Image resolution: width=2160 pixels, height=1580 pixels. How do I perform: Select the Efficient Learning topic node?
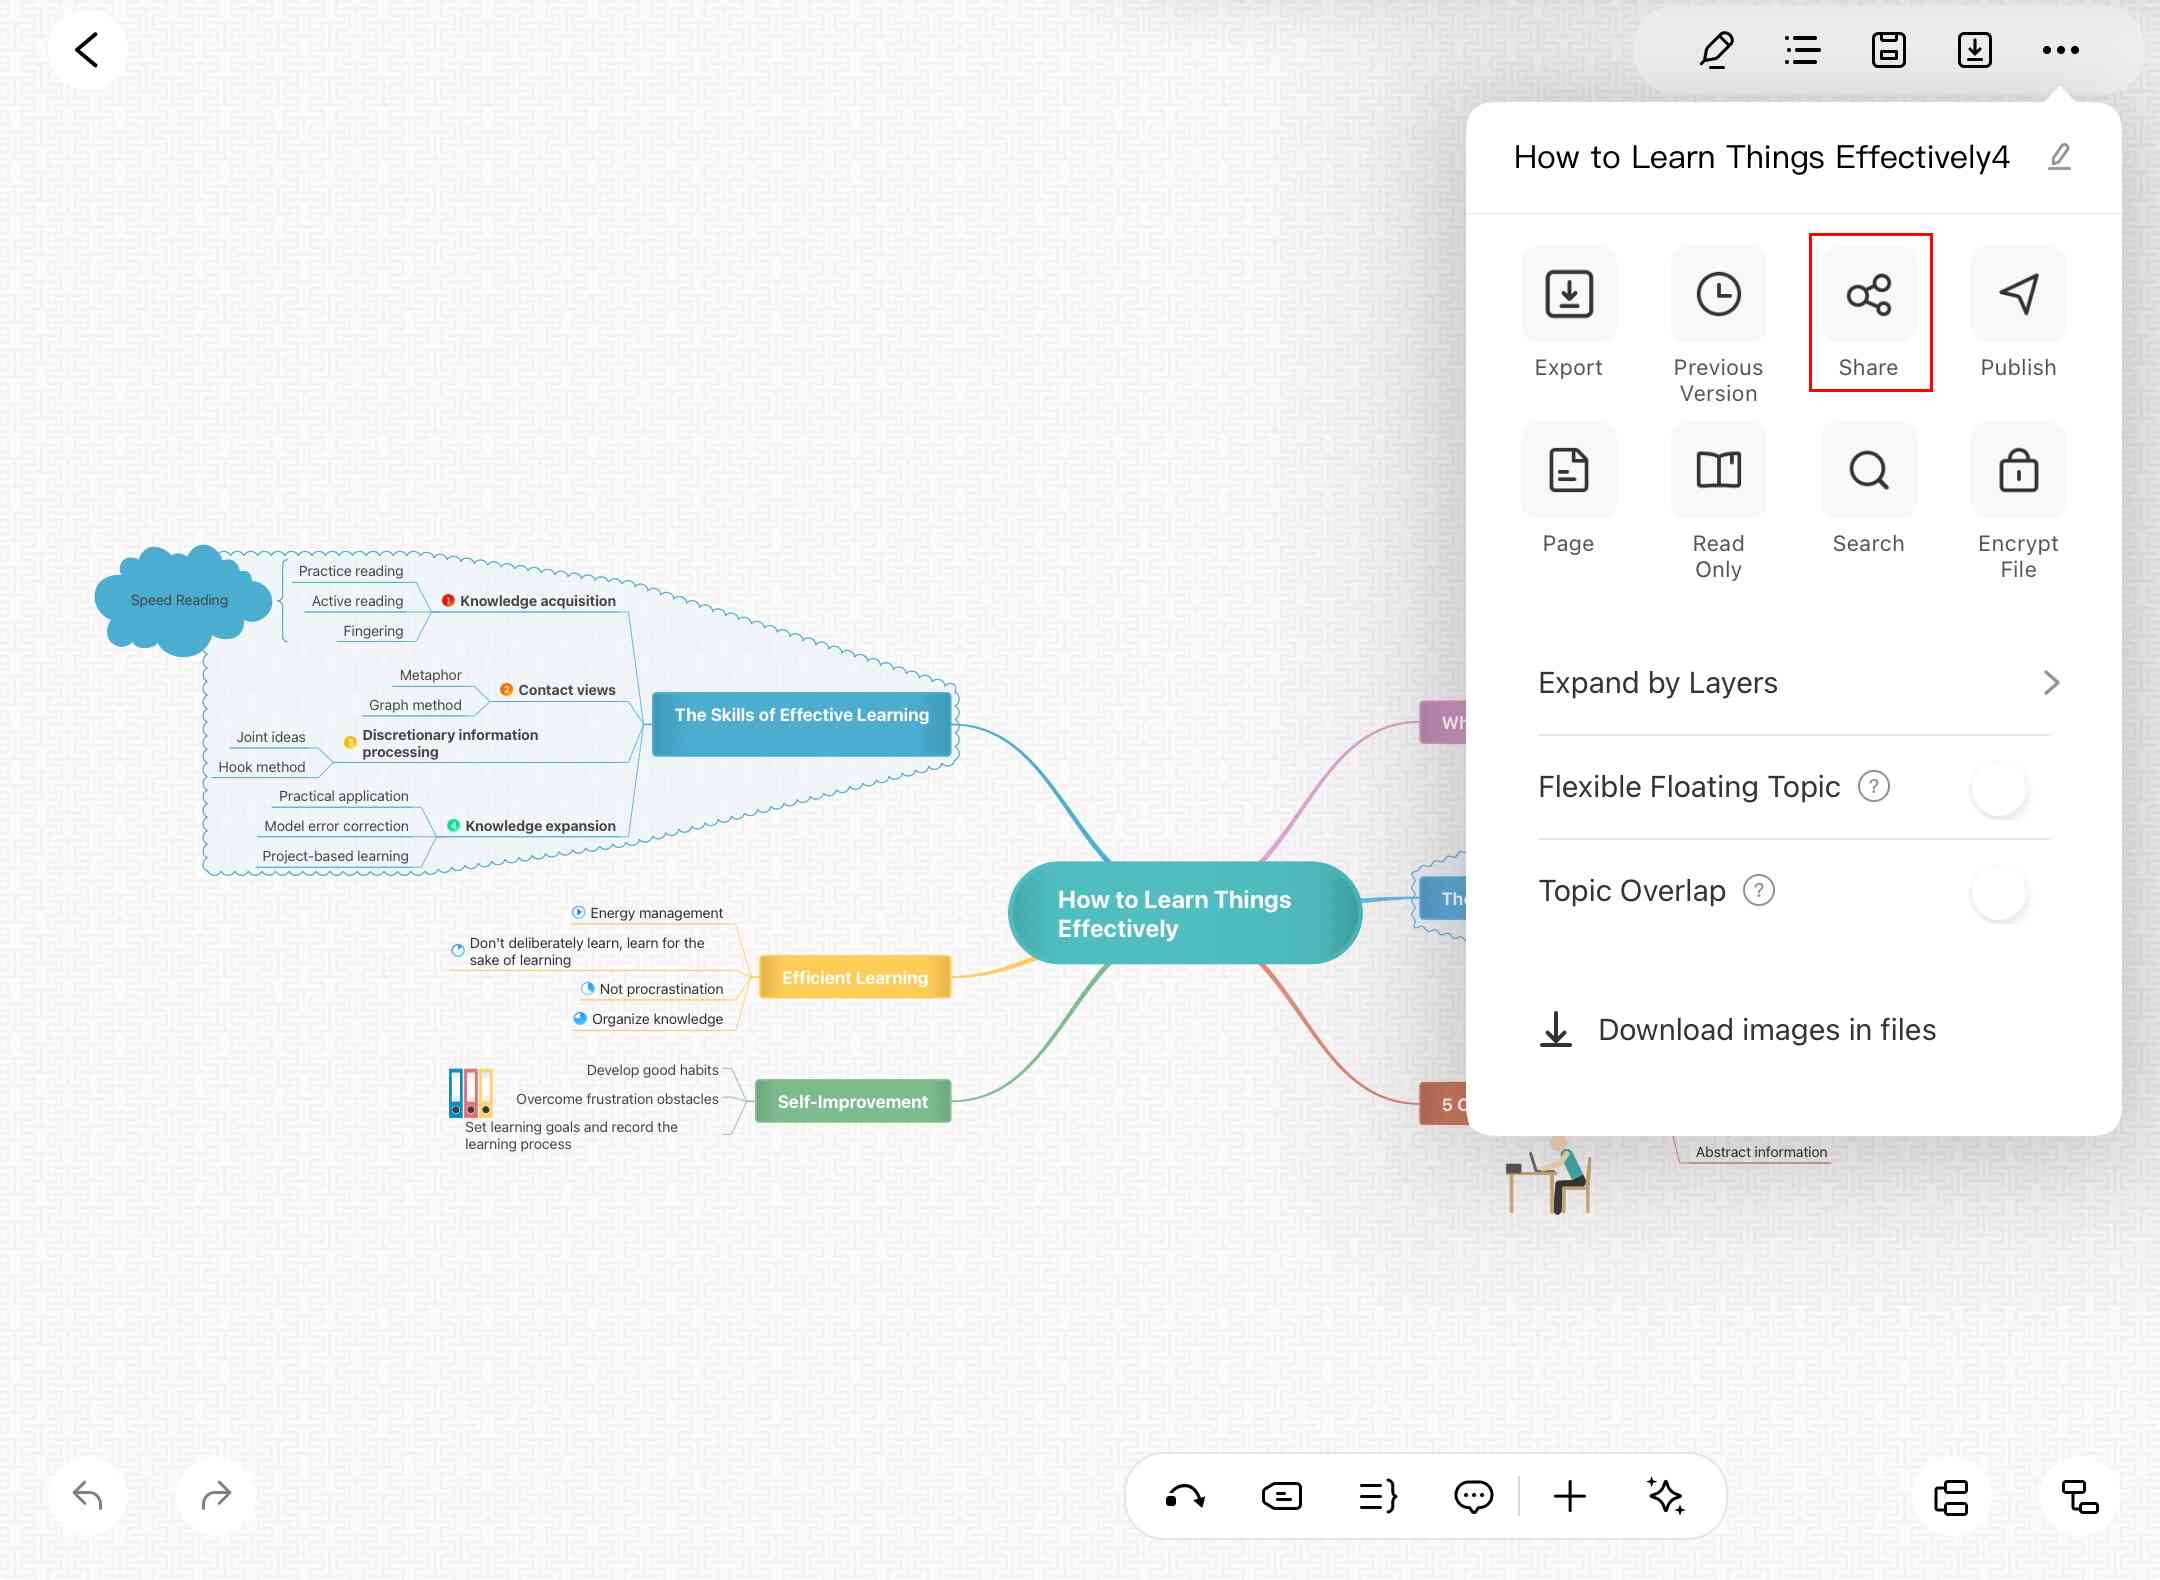tap(854, 978)
